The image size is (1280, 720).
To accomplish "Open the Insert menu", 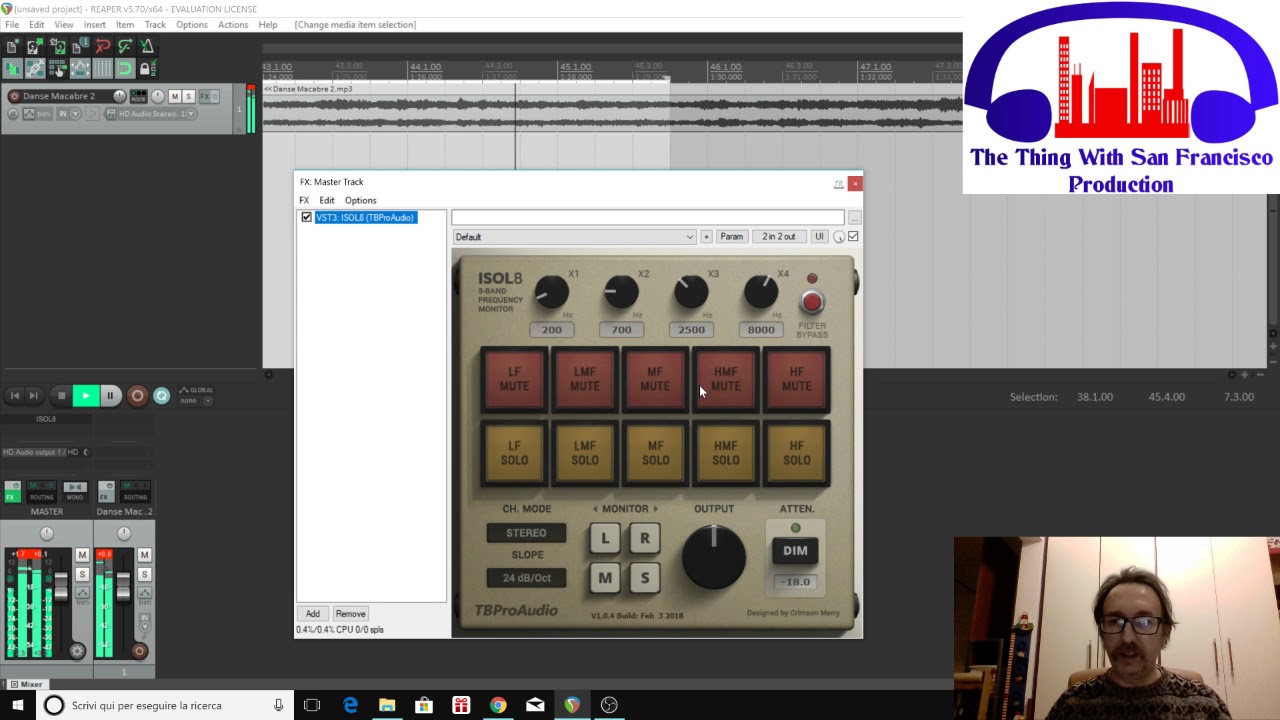I will point(95,24).
